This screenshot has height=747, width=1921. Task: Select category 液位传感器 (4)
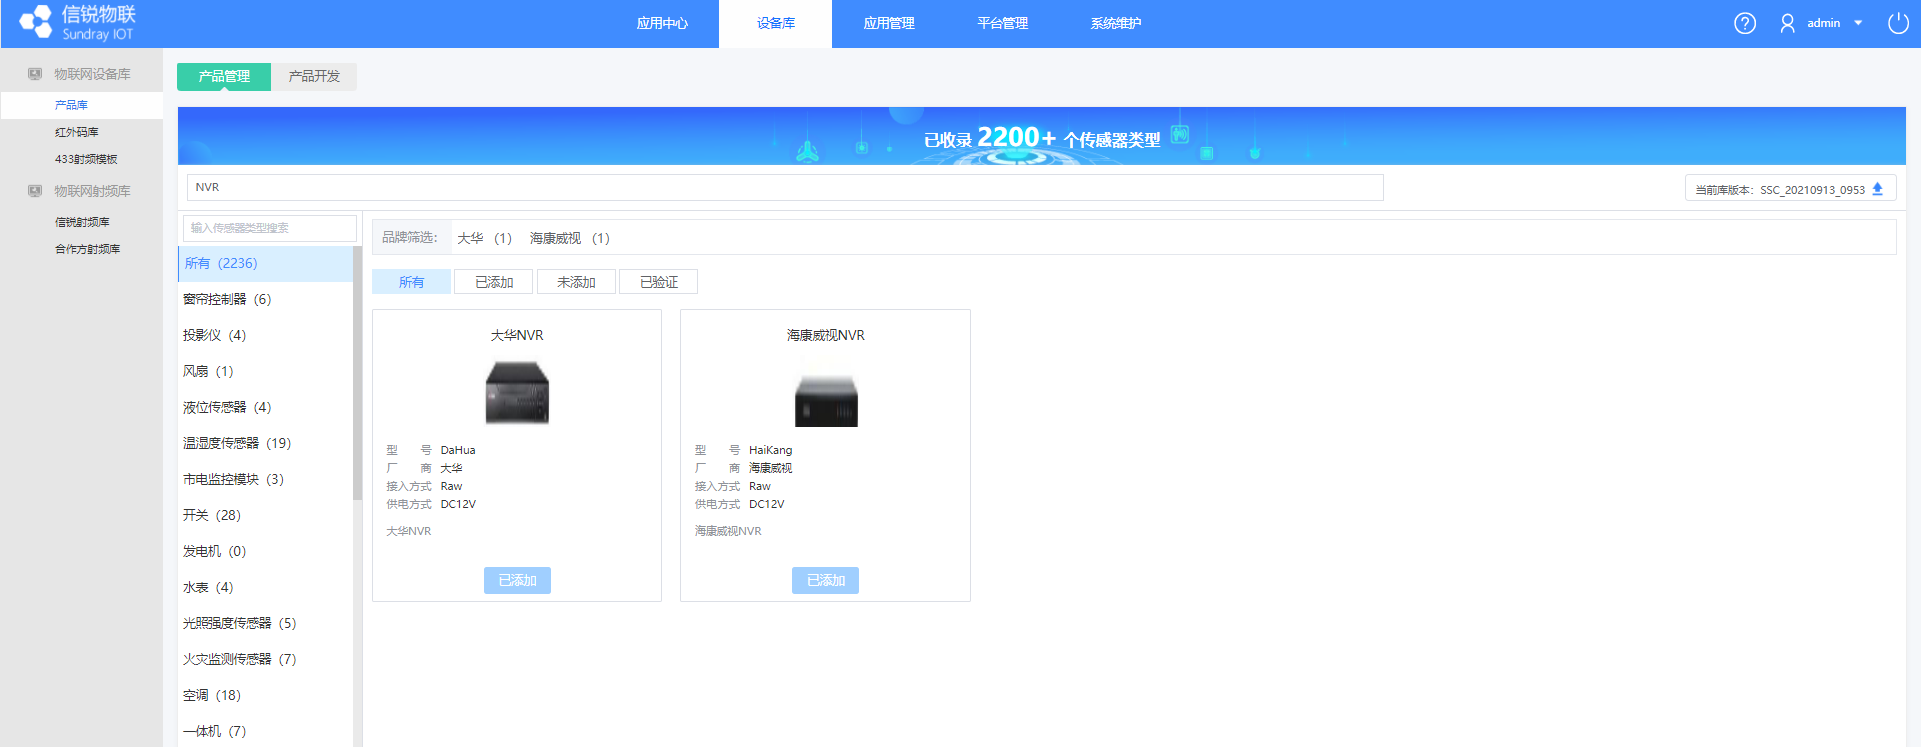[x=265, y=407]
